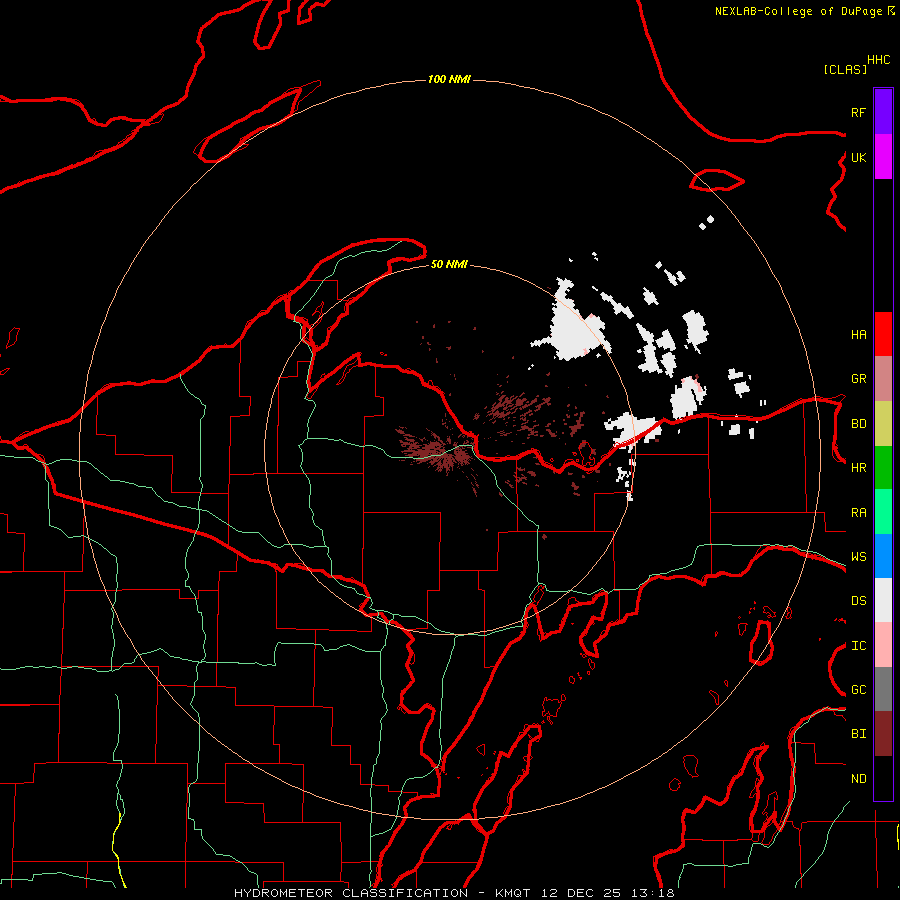Click the black ND legend swatch

point(883,778)
